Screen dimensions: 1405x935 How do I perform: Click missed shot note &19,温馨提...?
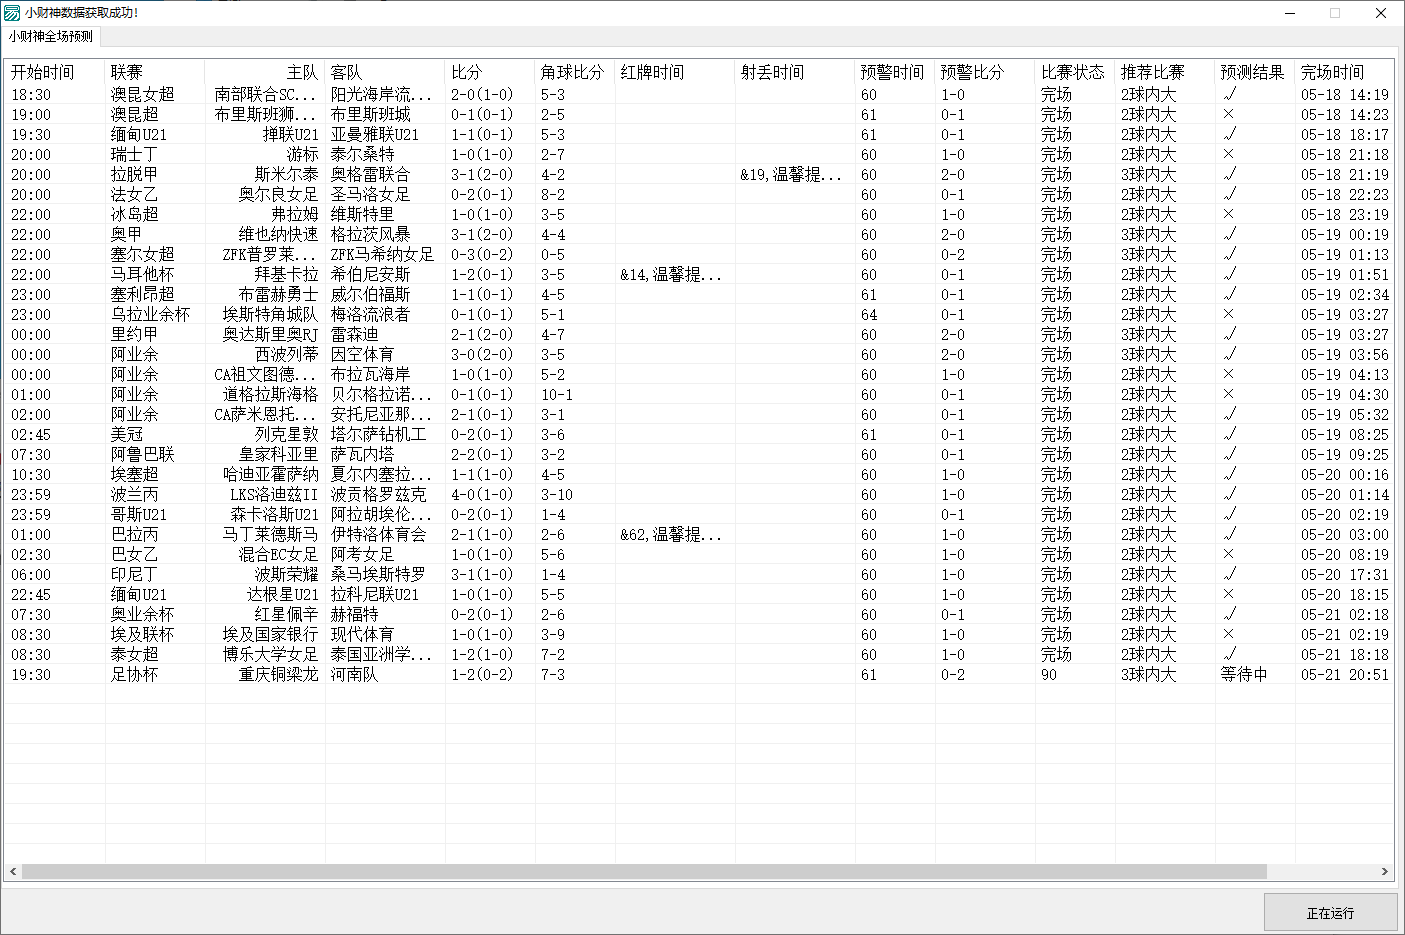pos(790,174)
